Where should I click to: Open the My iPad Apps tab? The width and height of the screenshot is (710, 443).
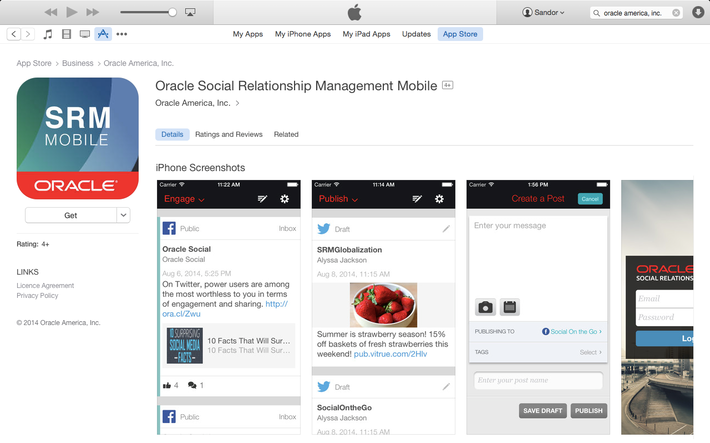point(366,34)
